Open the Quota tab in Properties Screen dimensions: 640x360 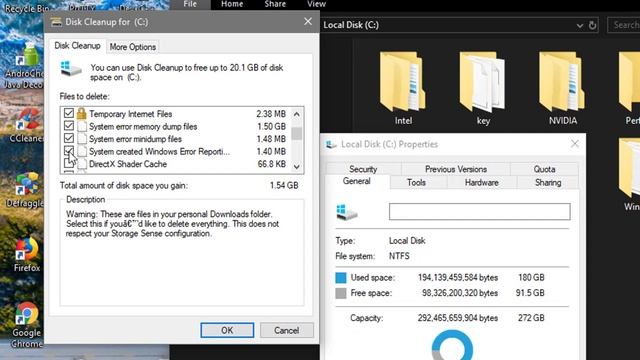(x=544, y=169)
